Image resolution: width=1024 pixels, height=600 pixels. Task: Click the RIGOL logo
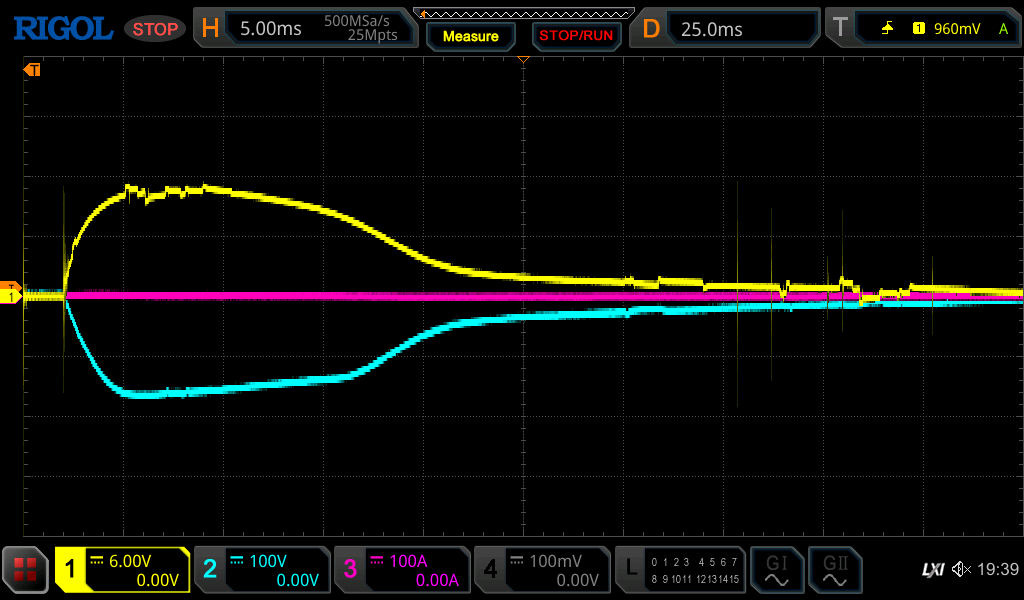pyautogui.click(x=62, y=29)
